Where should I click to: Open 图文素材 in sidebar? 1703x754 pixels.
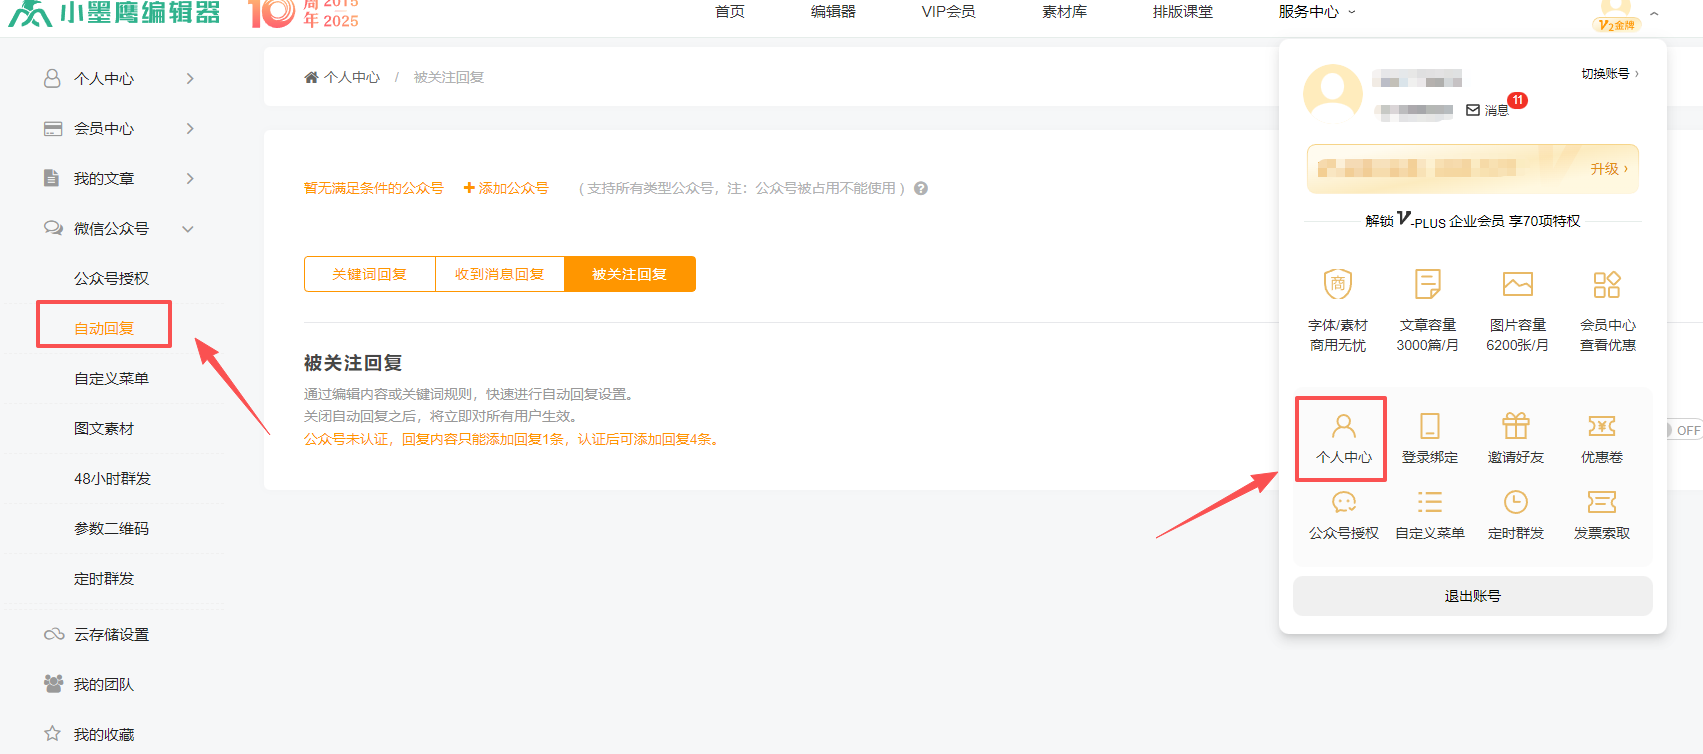coord(104,428)
